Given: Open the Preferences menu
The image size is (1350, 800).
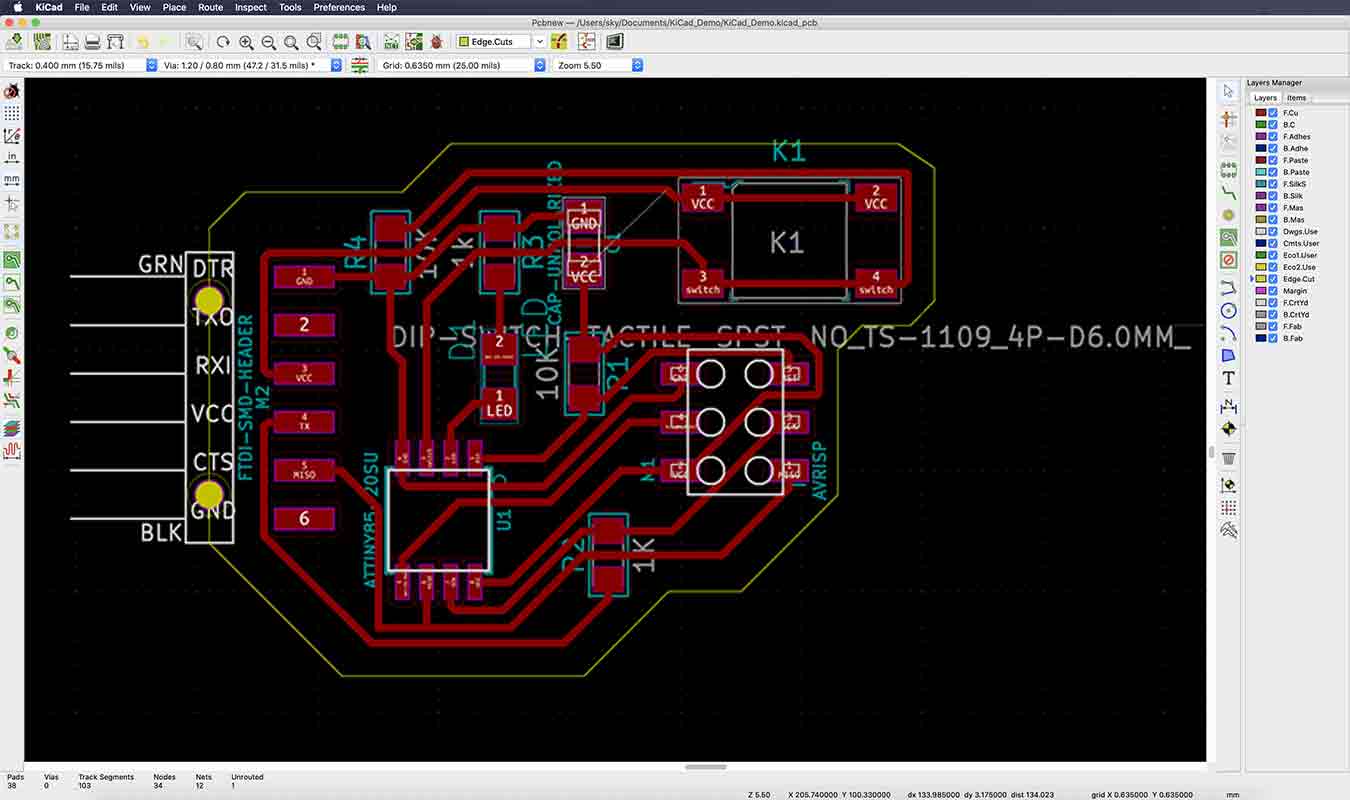Looking at the screenshot, I should tap(339, 7).
